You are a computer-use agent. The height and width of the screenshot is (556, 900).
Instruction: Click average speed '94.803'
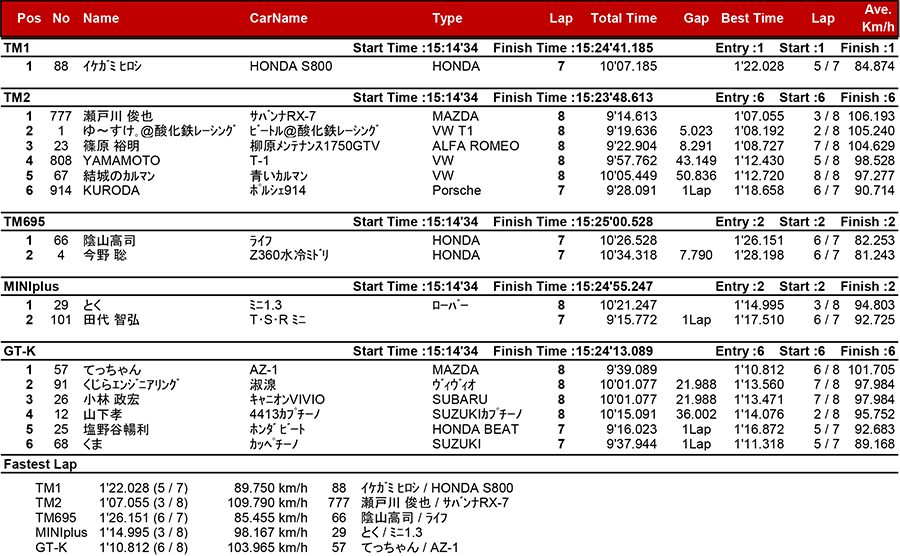point(874,306)
